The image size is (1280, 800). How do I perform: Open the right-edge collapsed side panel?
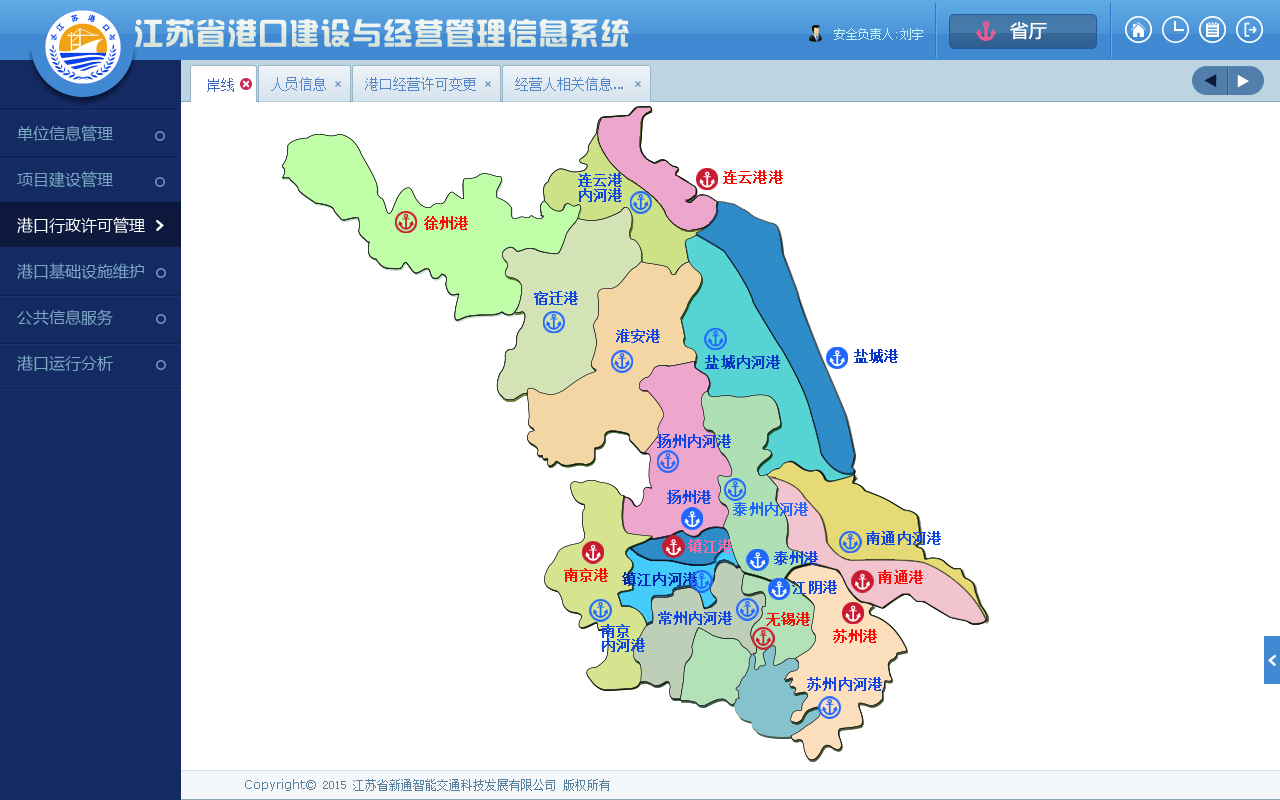(x=1271, y=660)
